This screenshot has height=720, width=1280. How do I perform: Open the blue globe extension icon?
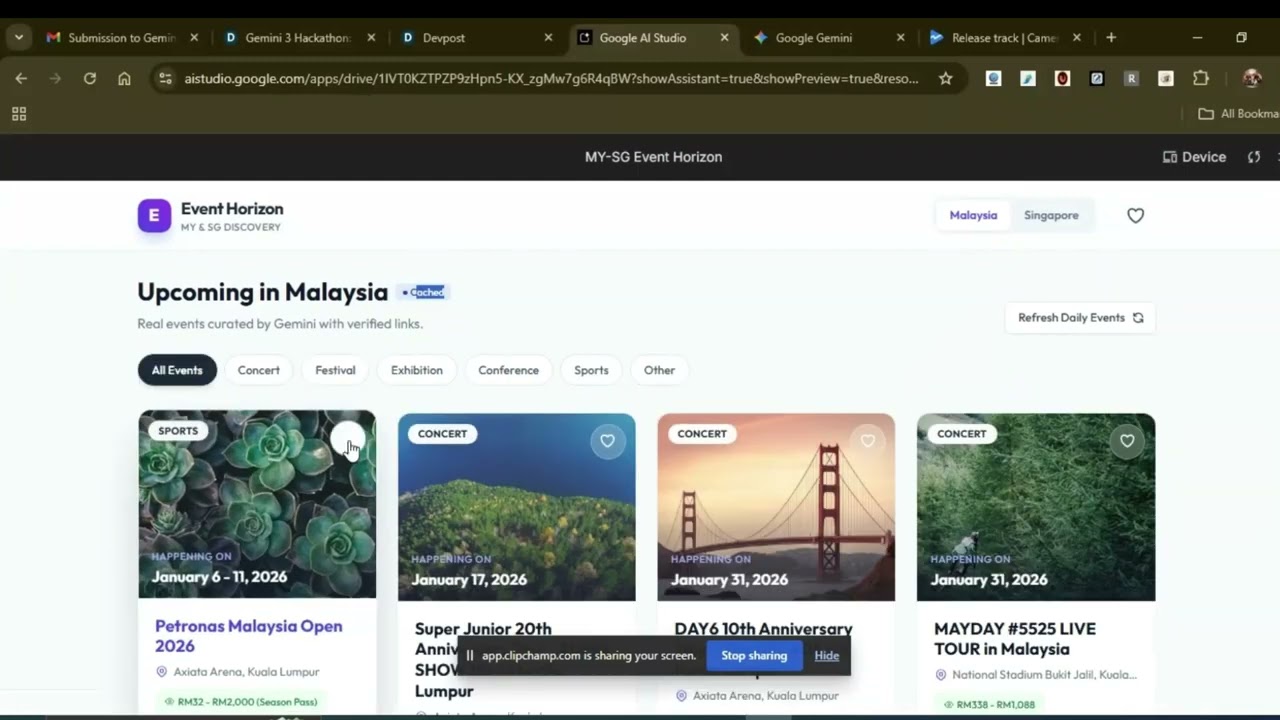993,78
